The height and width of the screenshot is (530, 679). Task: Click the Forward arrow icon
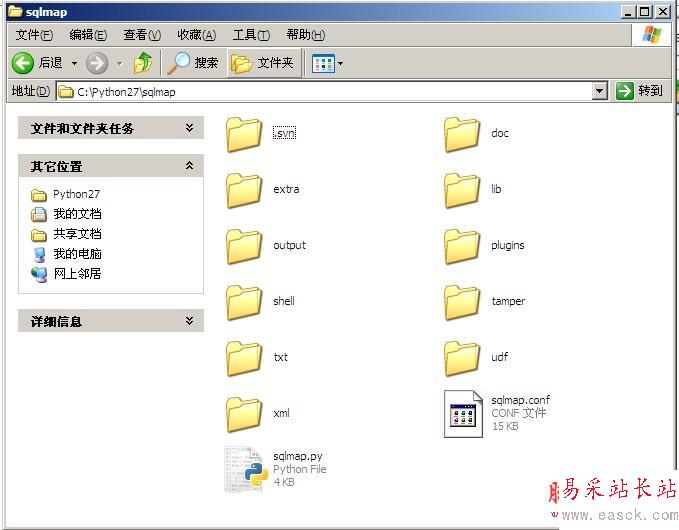point(97,64)
